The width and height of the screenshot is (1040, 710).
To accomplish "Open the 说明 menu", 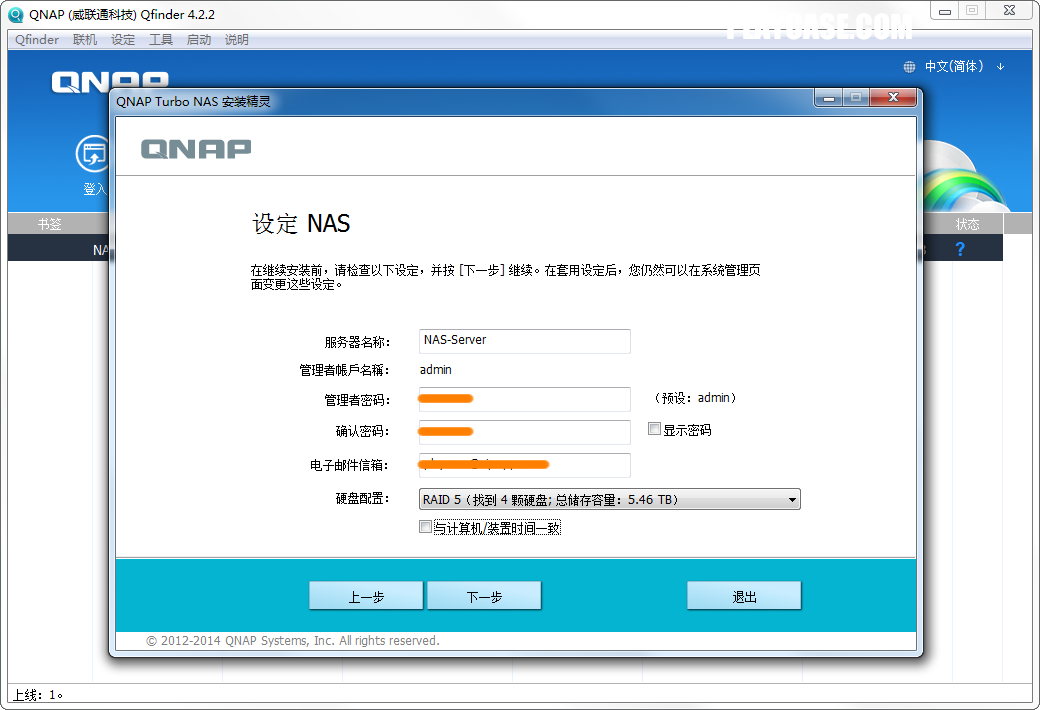I will 236,40.
